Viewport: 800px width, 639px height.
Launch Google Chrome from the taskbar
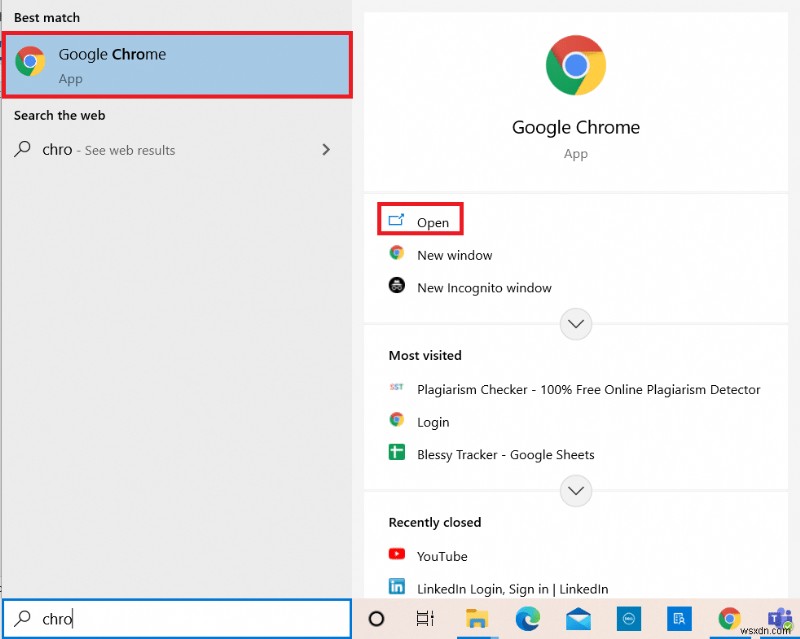pyautogui.click(x=730, y=620)
